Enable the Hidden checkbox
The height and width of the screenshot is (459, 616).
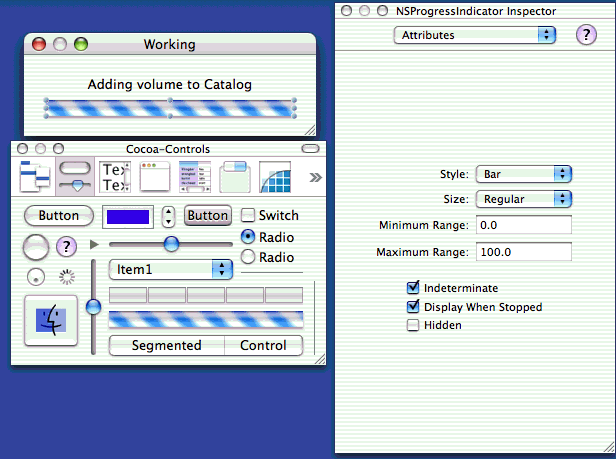413,325
